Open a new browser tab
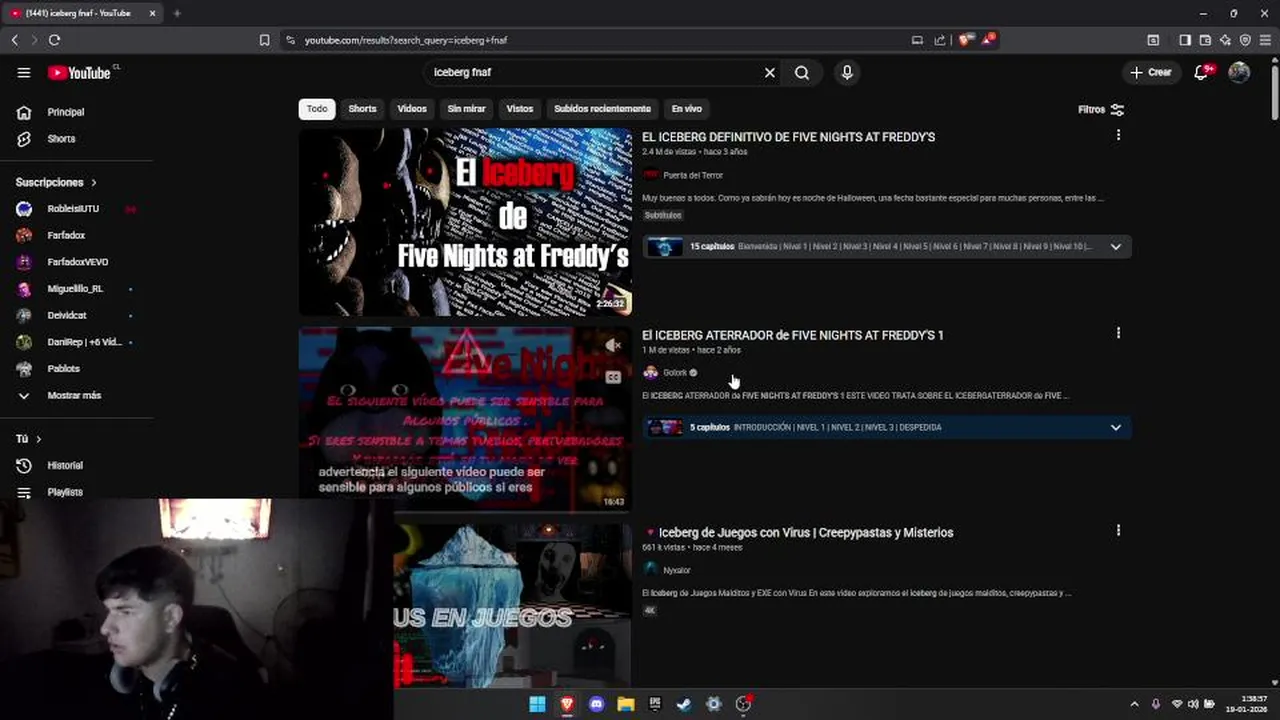 [177, 13]
